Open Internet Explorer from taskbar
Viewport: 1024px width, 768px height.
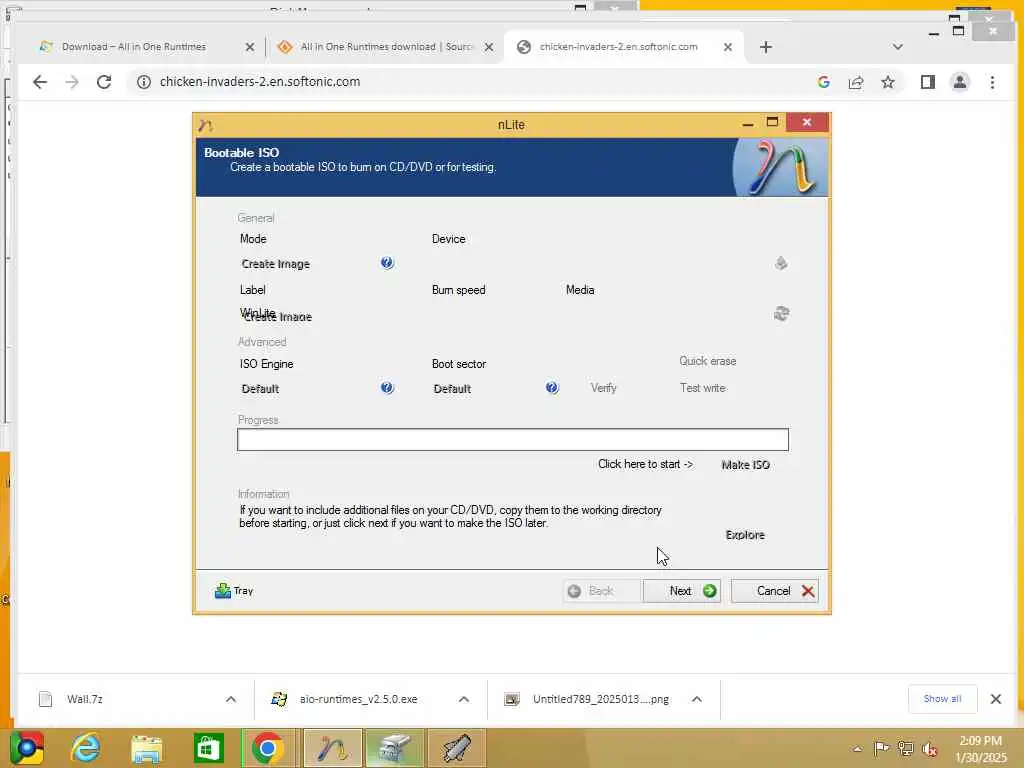point(86,748)
